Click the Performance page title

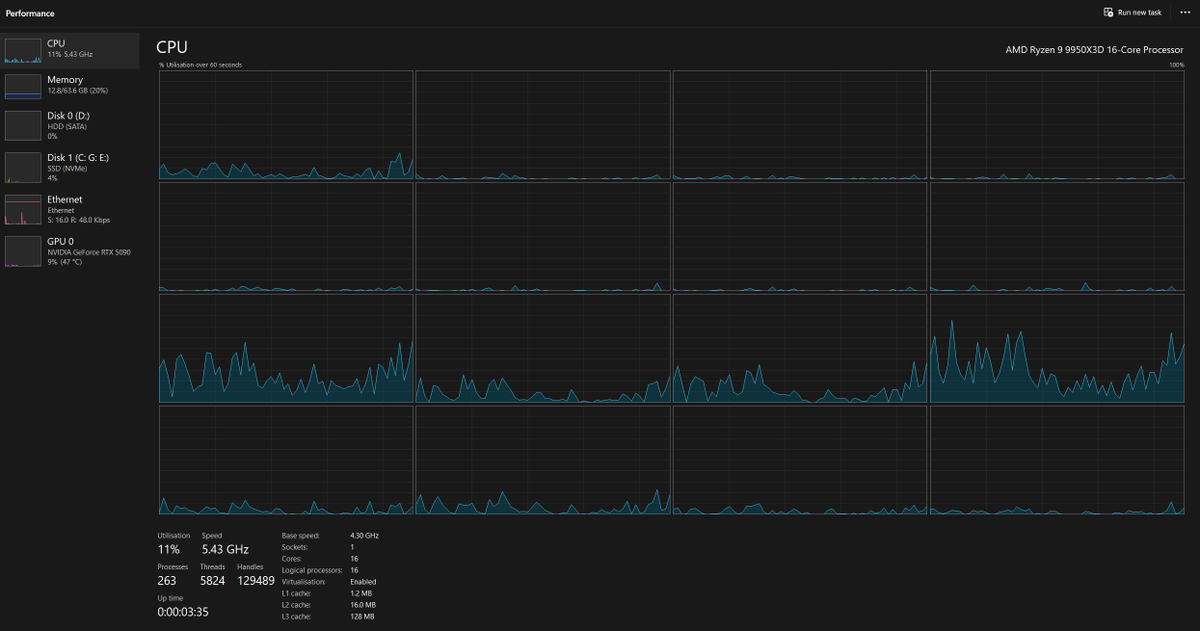30,13
